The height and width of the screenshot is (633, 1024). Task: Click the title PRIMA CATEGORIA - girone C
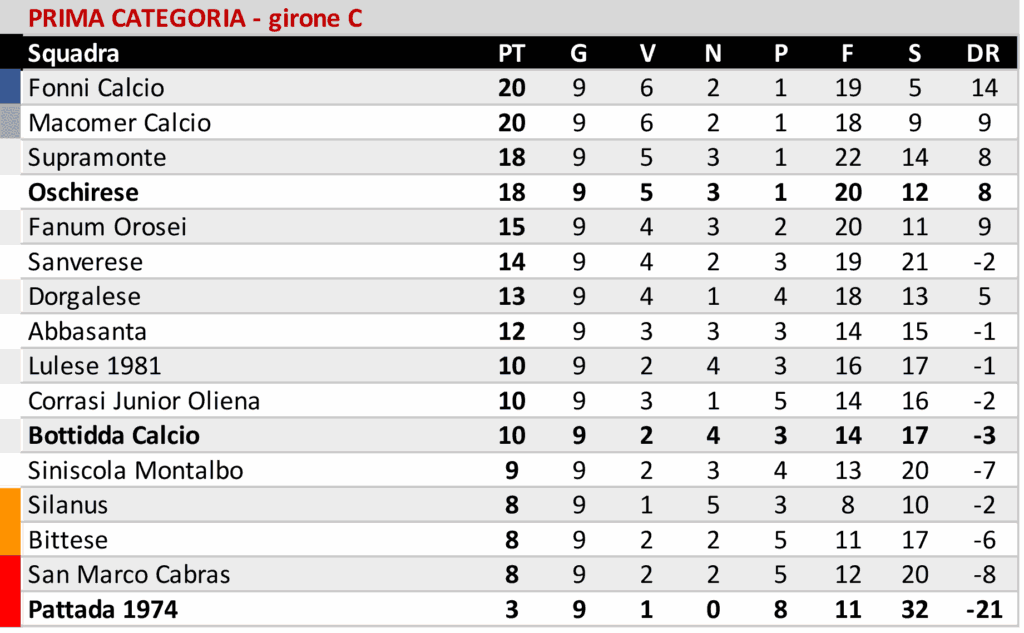(195, 19)
